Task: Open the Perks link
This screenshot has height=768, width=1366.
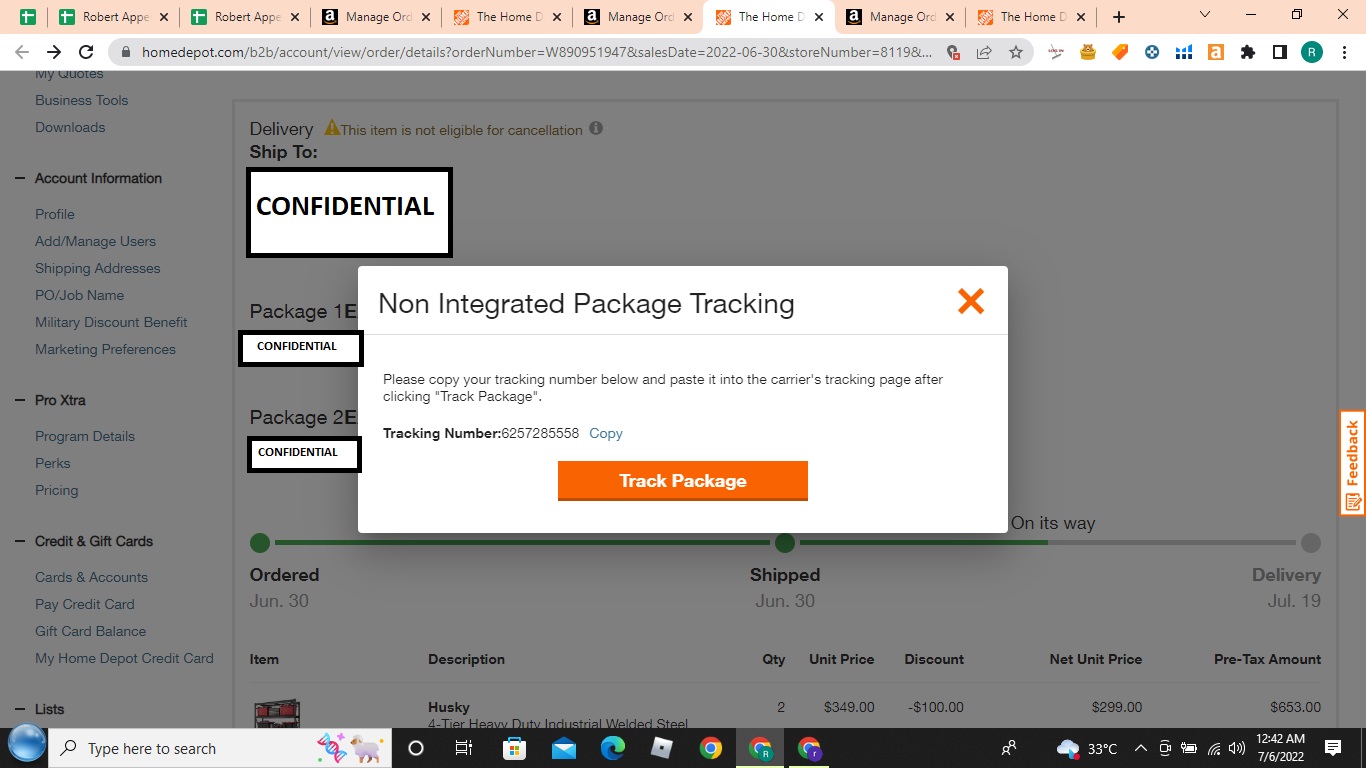Action: (x=53, y=463)
